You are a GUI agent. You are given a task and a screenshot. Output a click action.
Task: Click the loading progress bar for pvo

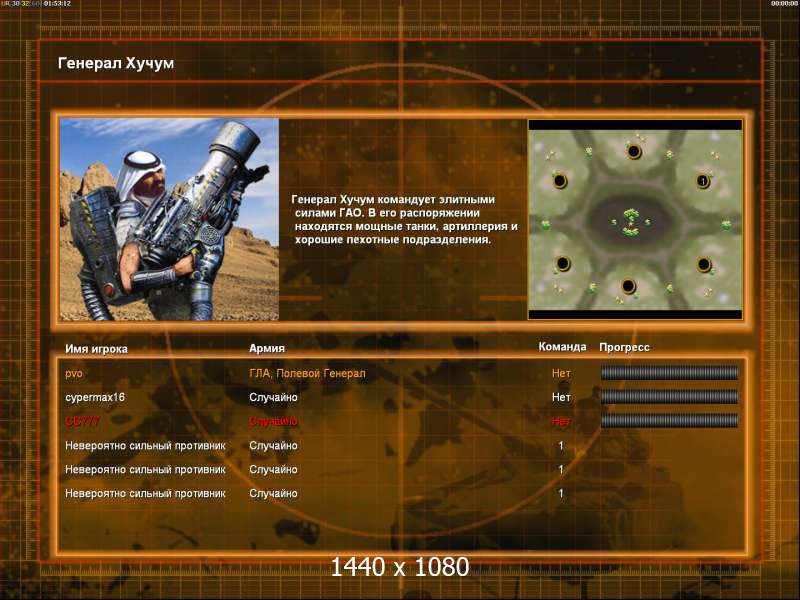[x=669, y=373]
